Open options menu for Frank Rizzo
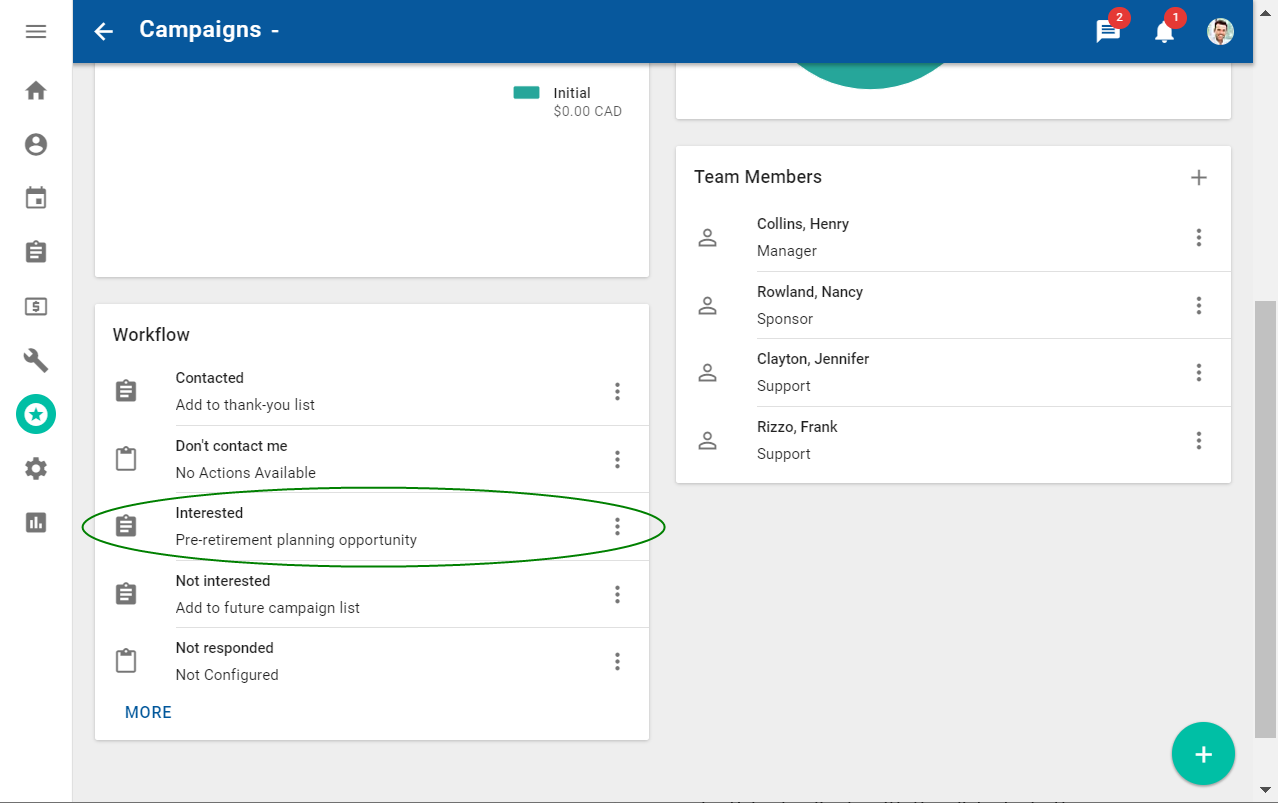This screenshot has height=803, width=1278. [1198, 440]
